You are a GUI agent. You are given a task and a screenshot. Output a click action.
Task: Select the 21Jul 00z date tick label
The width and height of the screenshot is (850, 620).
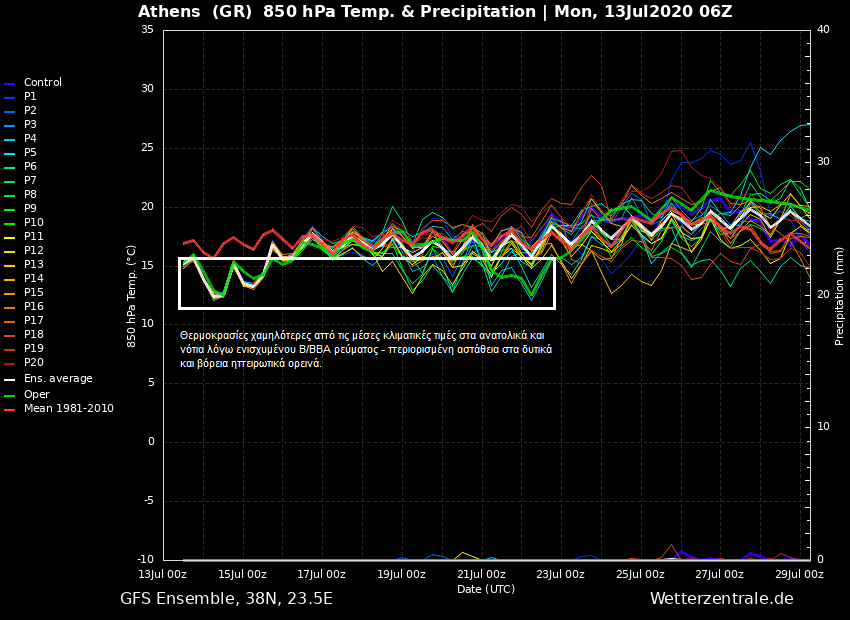pyautogui.click(x=481, y=575)
